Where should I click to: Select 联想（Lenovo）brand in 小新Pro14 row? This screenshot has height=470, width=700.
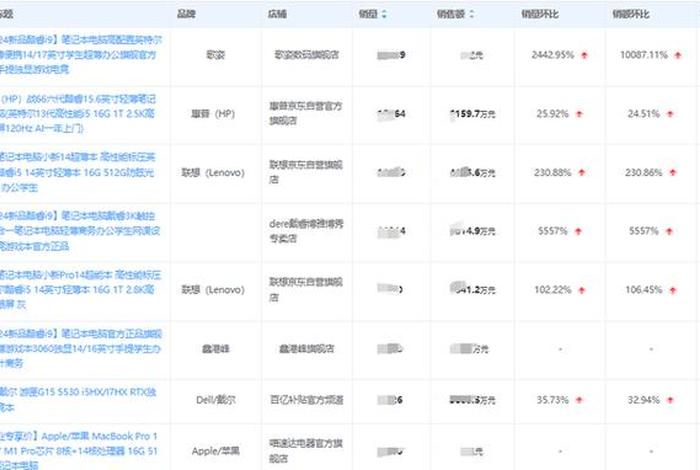coord(213,290)
